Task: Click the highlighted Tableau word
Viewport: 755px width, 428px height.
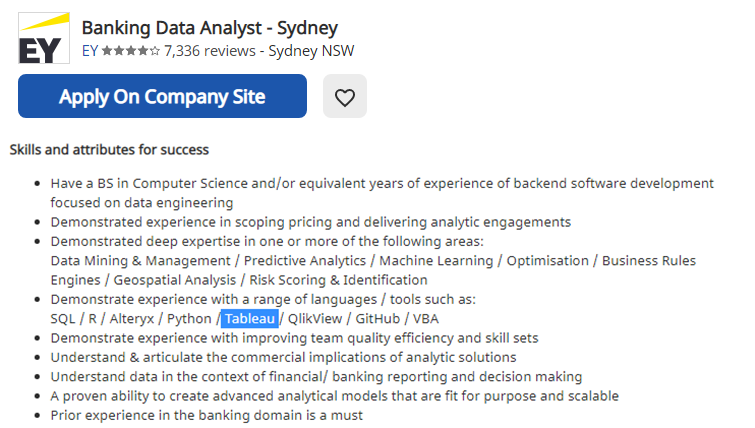Action: pos(249,319)
